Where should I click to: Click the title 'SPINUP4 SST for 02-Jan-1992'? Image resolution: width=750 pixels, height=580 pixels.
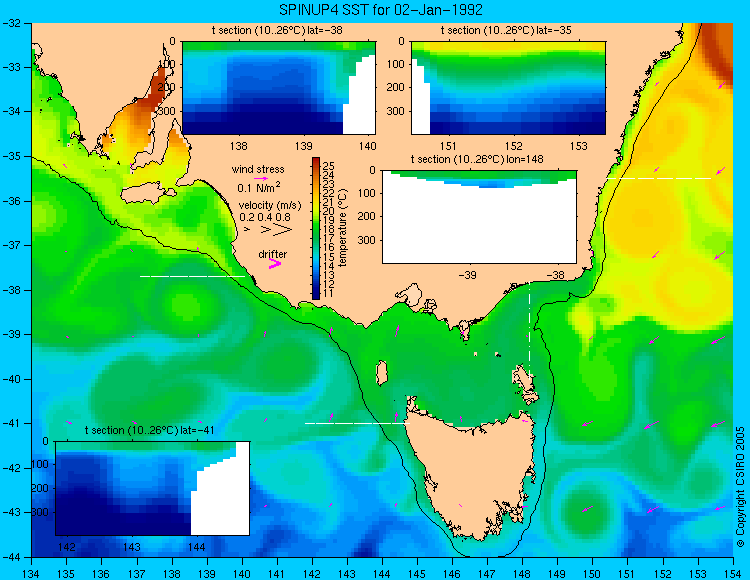[x=381, y=10]
